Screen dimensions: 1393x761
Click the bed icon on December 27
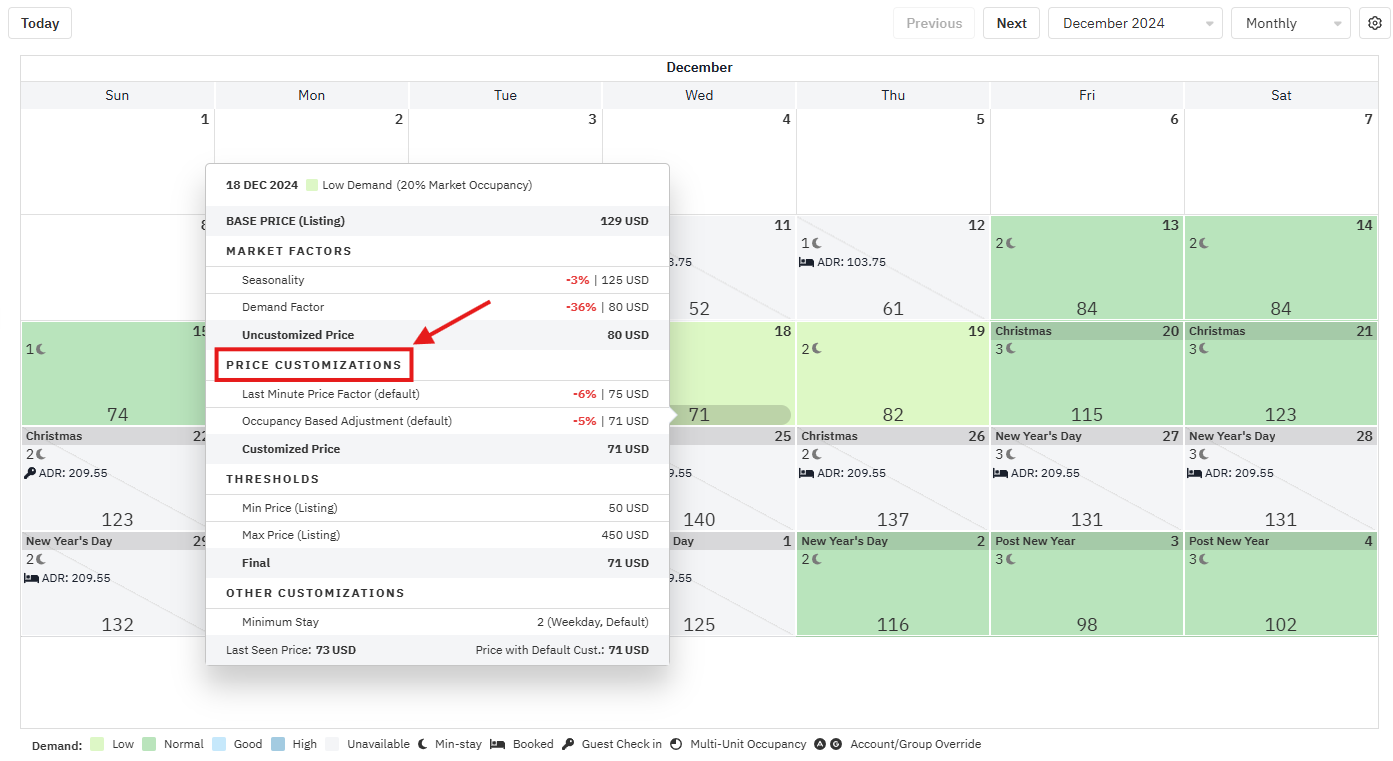pyautogui.click(x=999, y=473)
